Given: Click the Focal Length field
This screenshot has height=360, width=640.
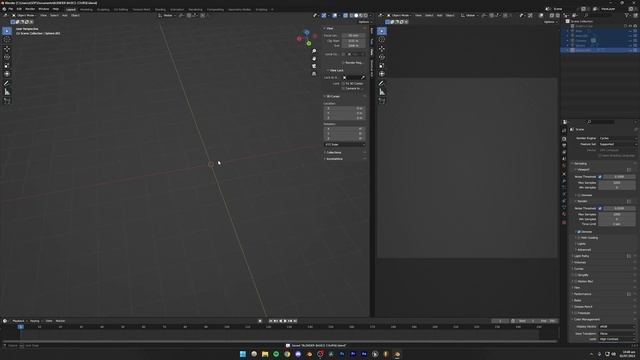Looking at the screenshot, I should tap(353, 36).
